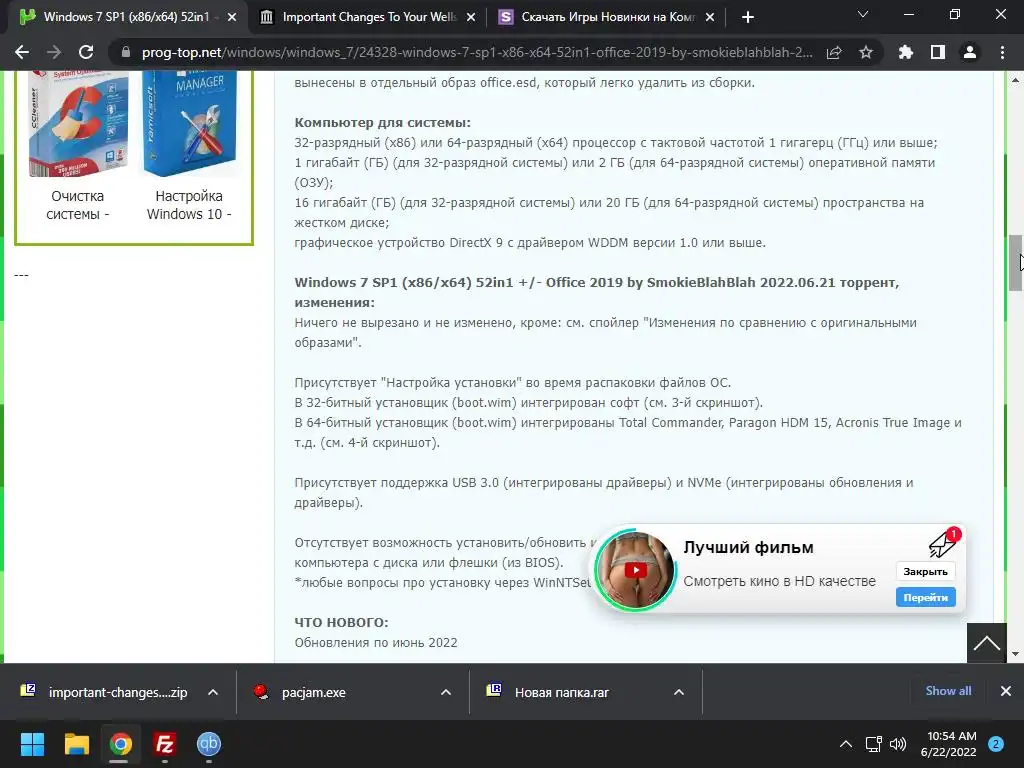Bookmark this page with the star
The image size is (1024, 768).
(x=866, y=52)
